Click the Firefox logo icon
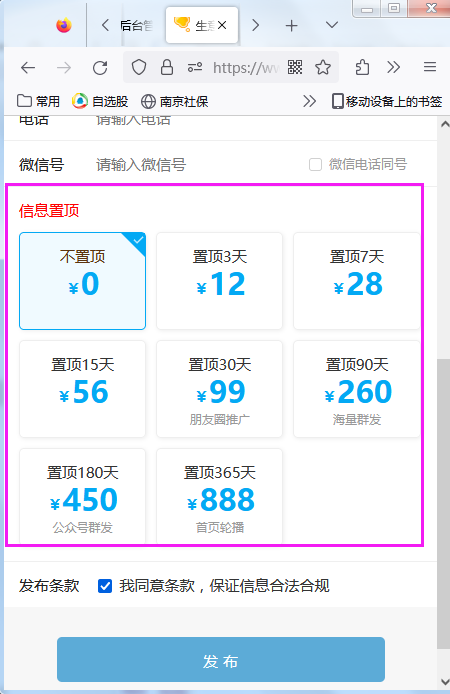 pyautogui.click(x=64, y=25)
